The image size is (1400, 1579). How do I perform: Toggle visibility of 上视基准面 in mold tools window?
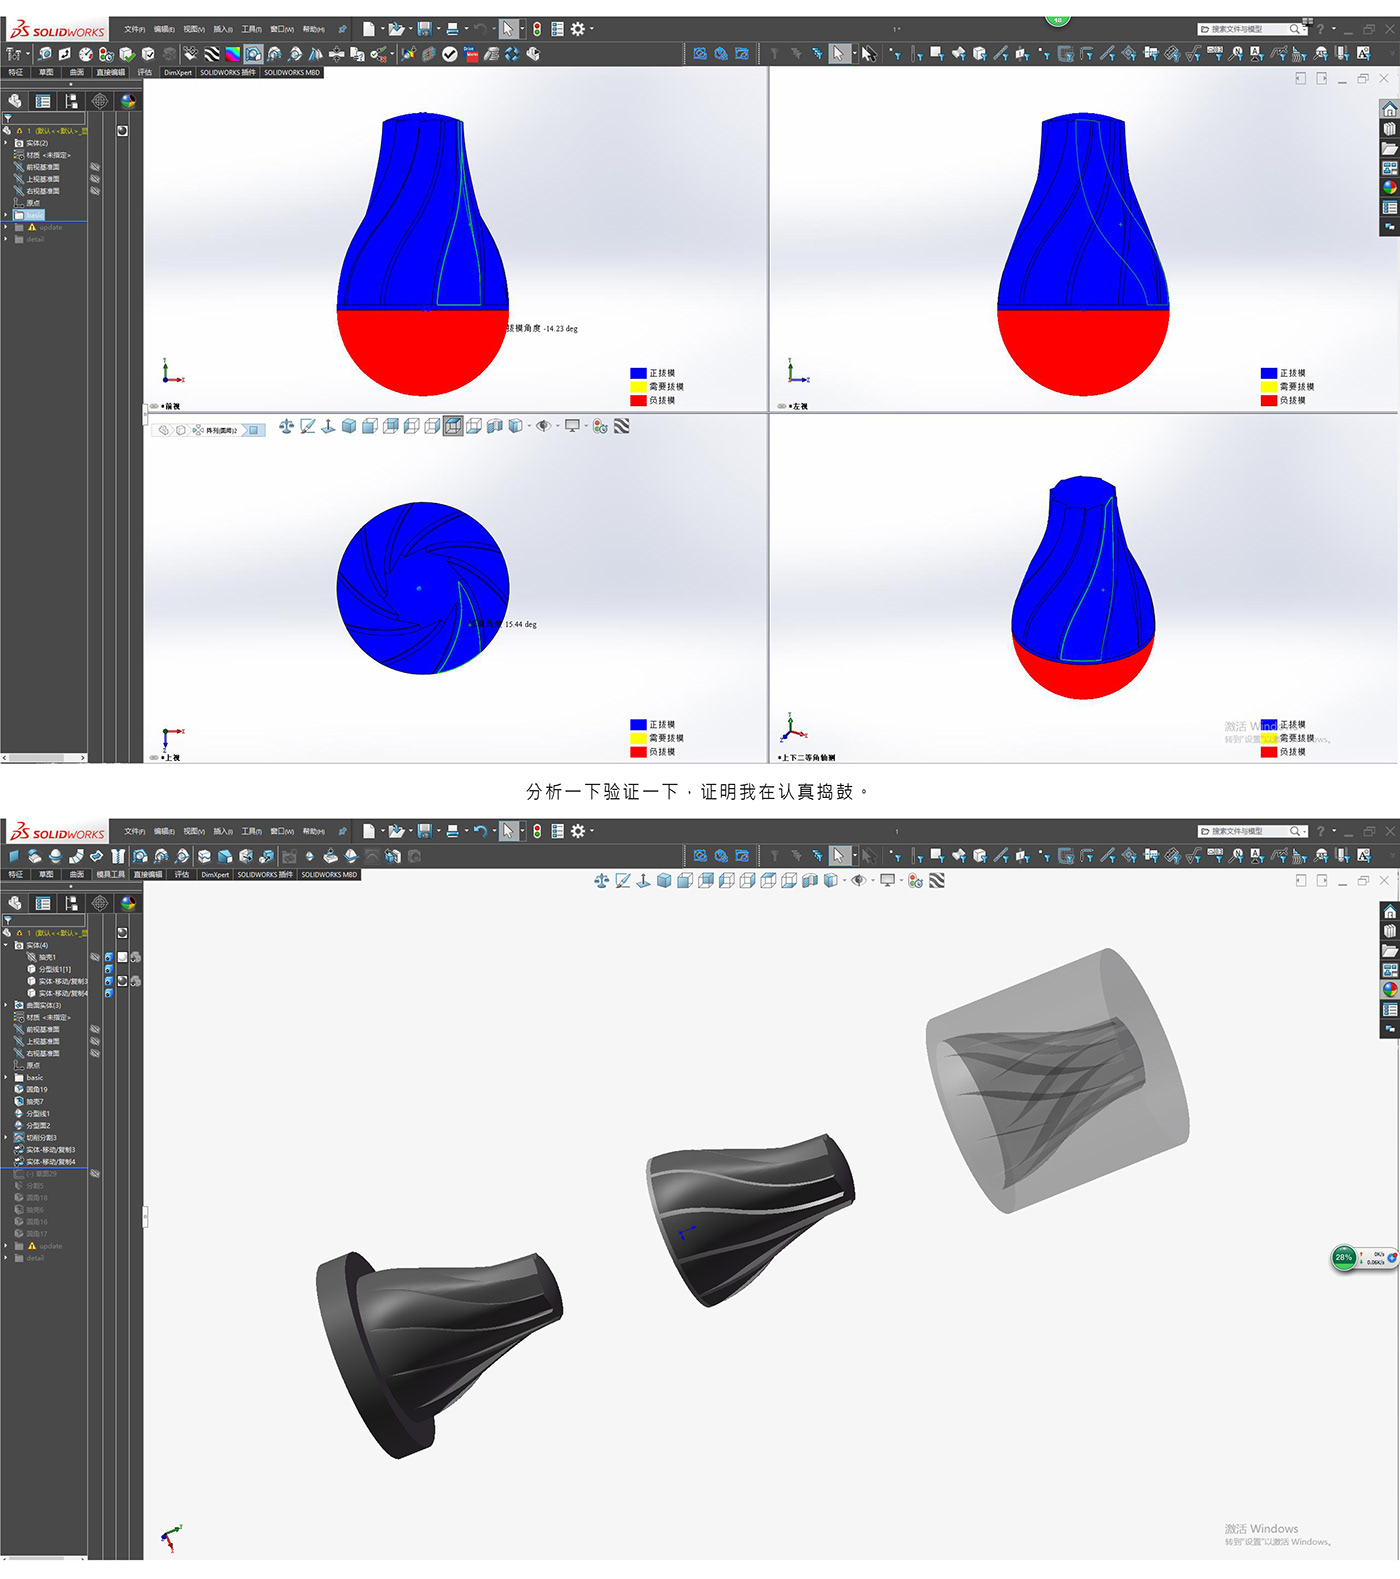pos(95,1041)
